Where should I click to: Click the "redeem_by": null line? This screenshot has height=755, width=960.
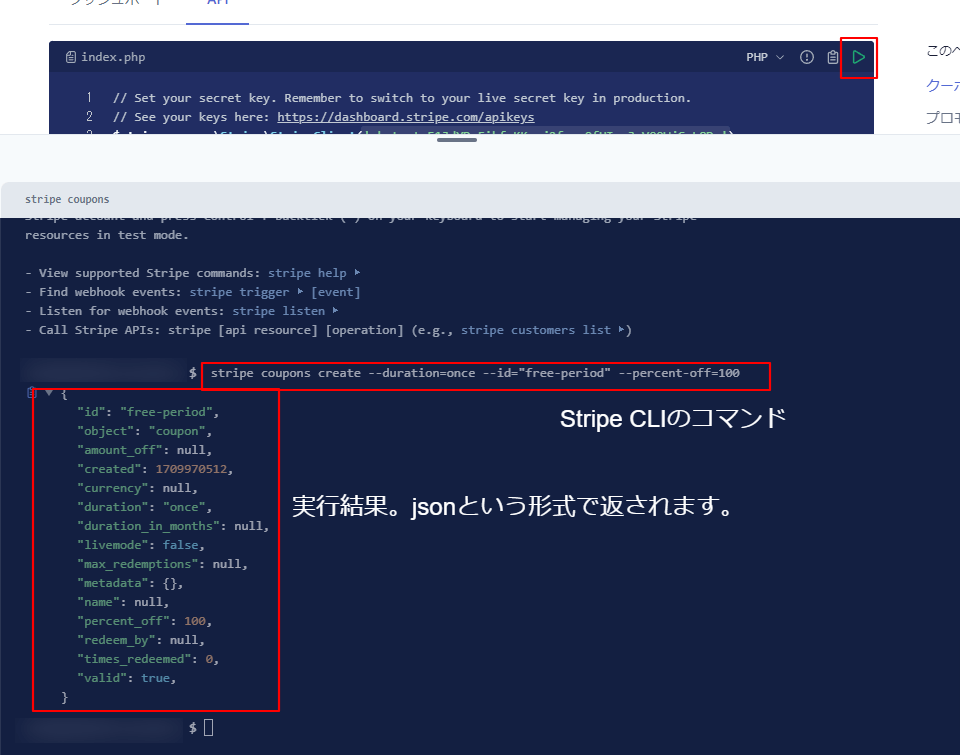[x=140, y=640]
